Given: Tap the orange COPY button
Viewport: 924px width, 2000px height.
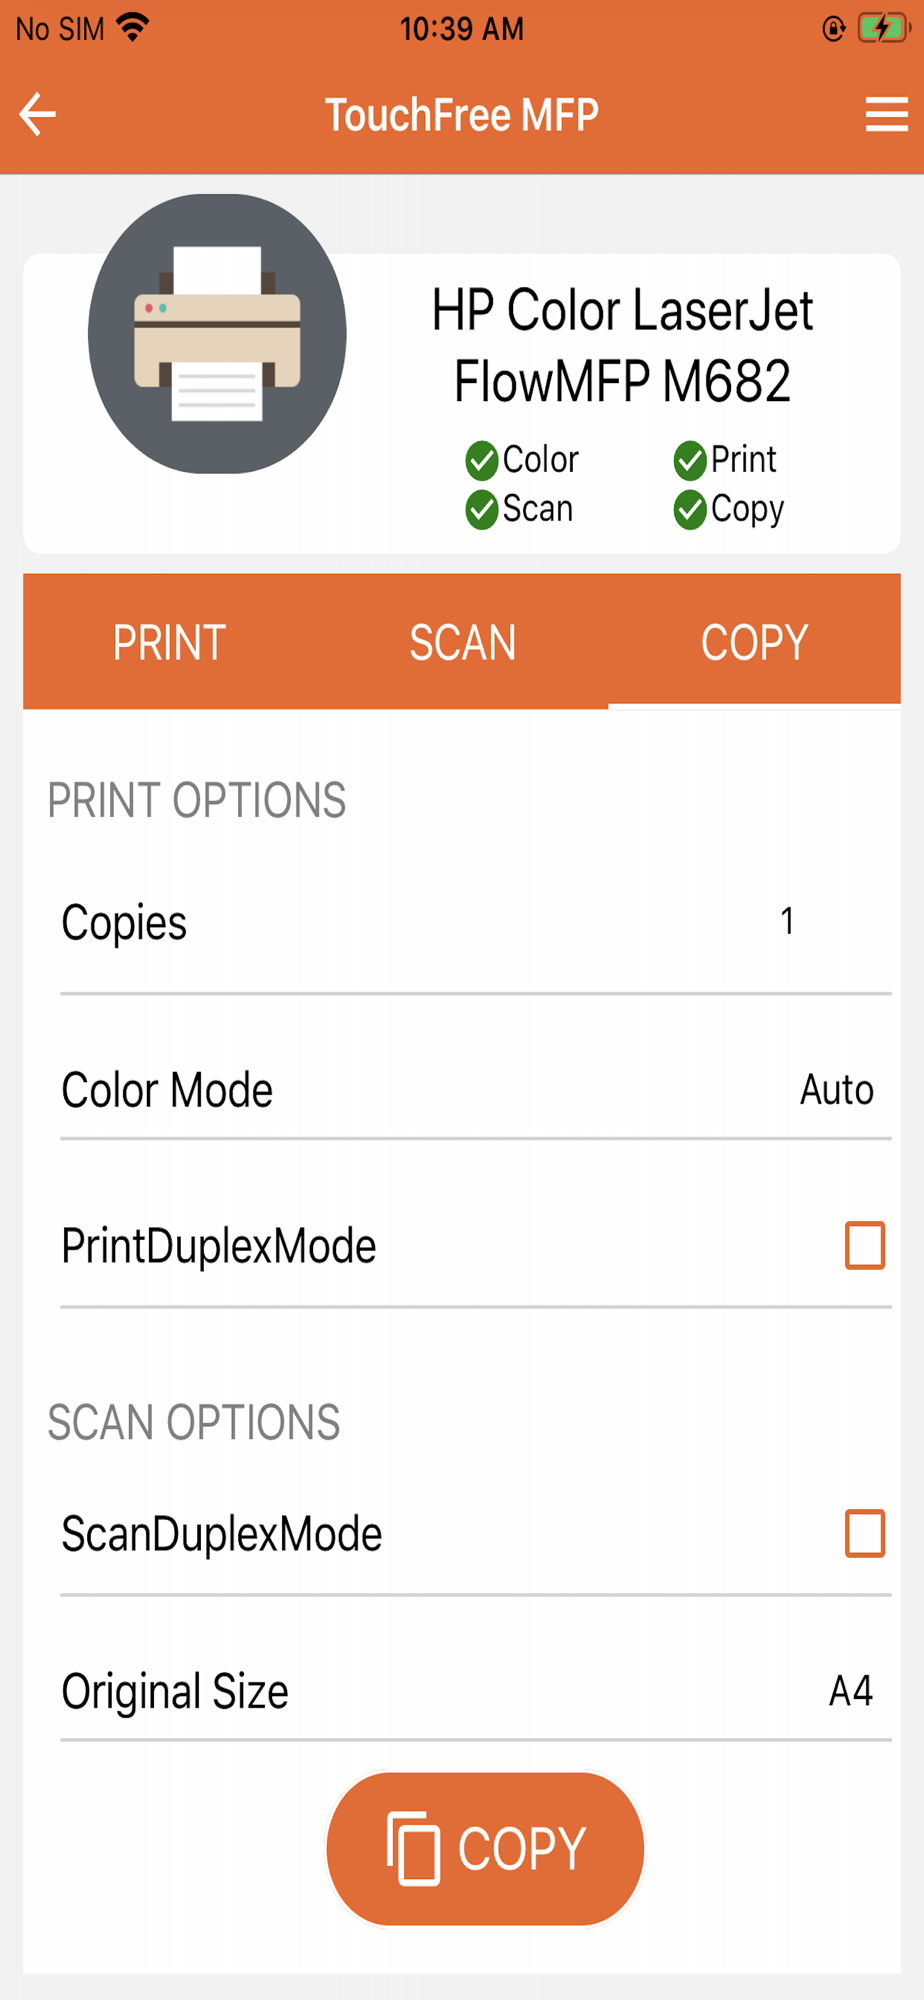Looking at the screenshot, I should click(x=485, y=1849).
